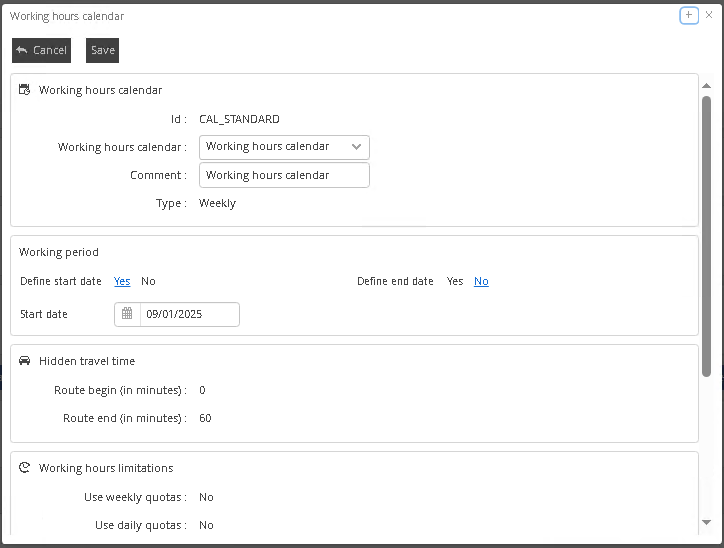Image resolution: width=724 pixels, height=548 pixels.
Task: Choose No for Define end date
Action: (481, 281)
